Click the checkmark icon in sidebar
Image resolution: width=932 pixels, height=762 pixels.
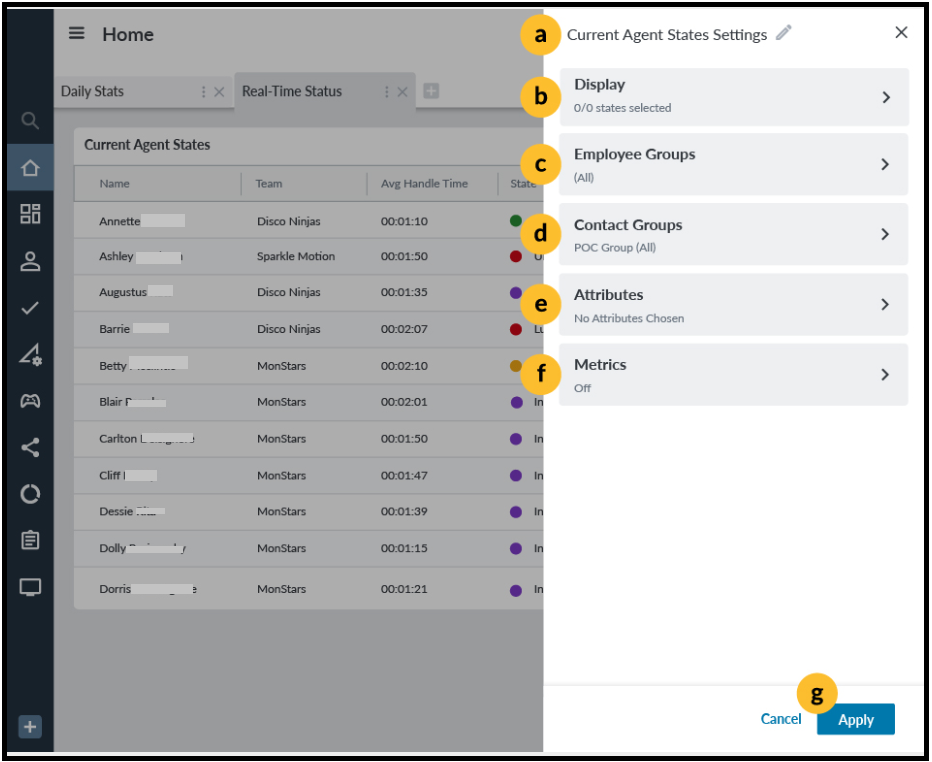[x=30, y=308]
